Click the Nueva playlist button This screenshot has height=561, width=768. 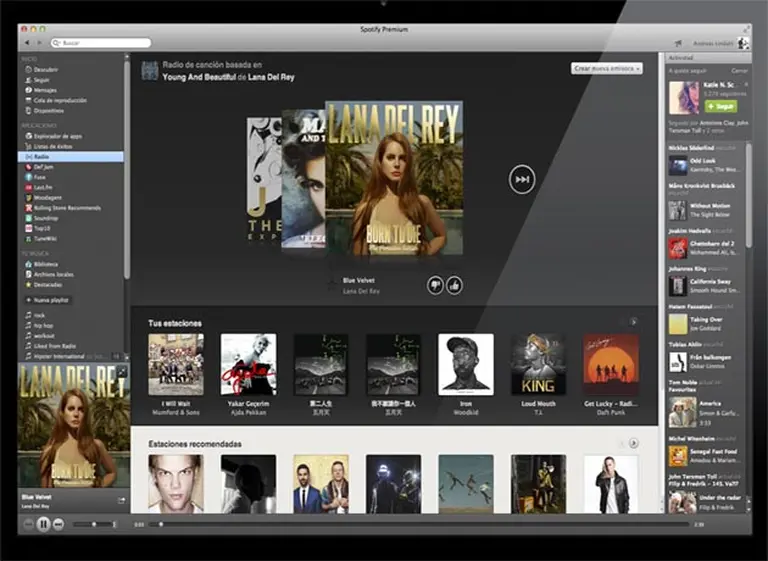[x=48, y=300]
